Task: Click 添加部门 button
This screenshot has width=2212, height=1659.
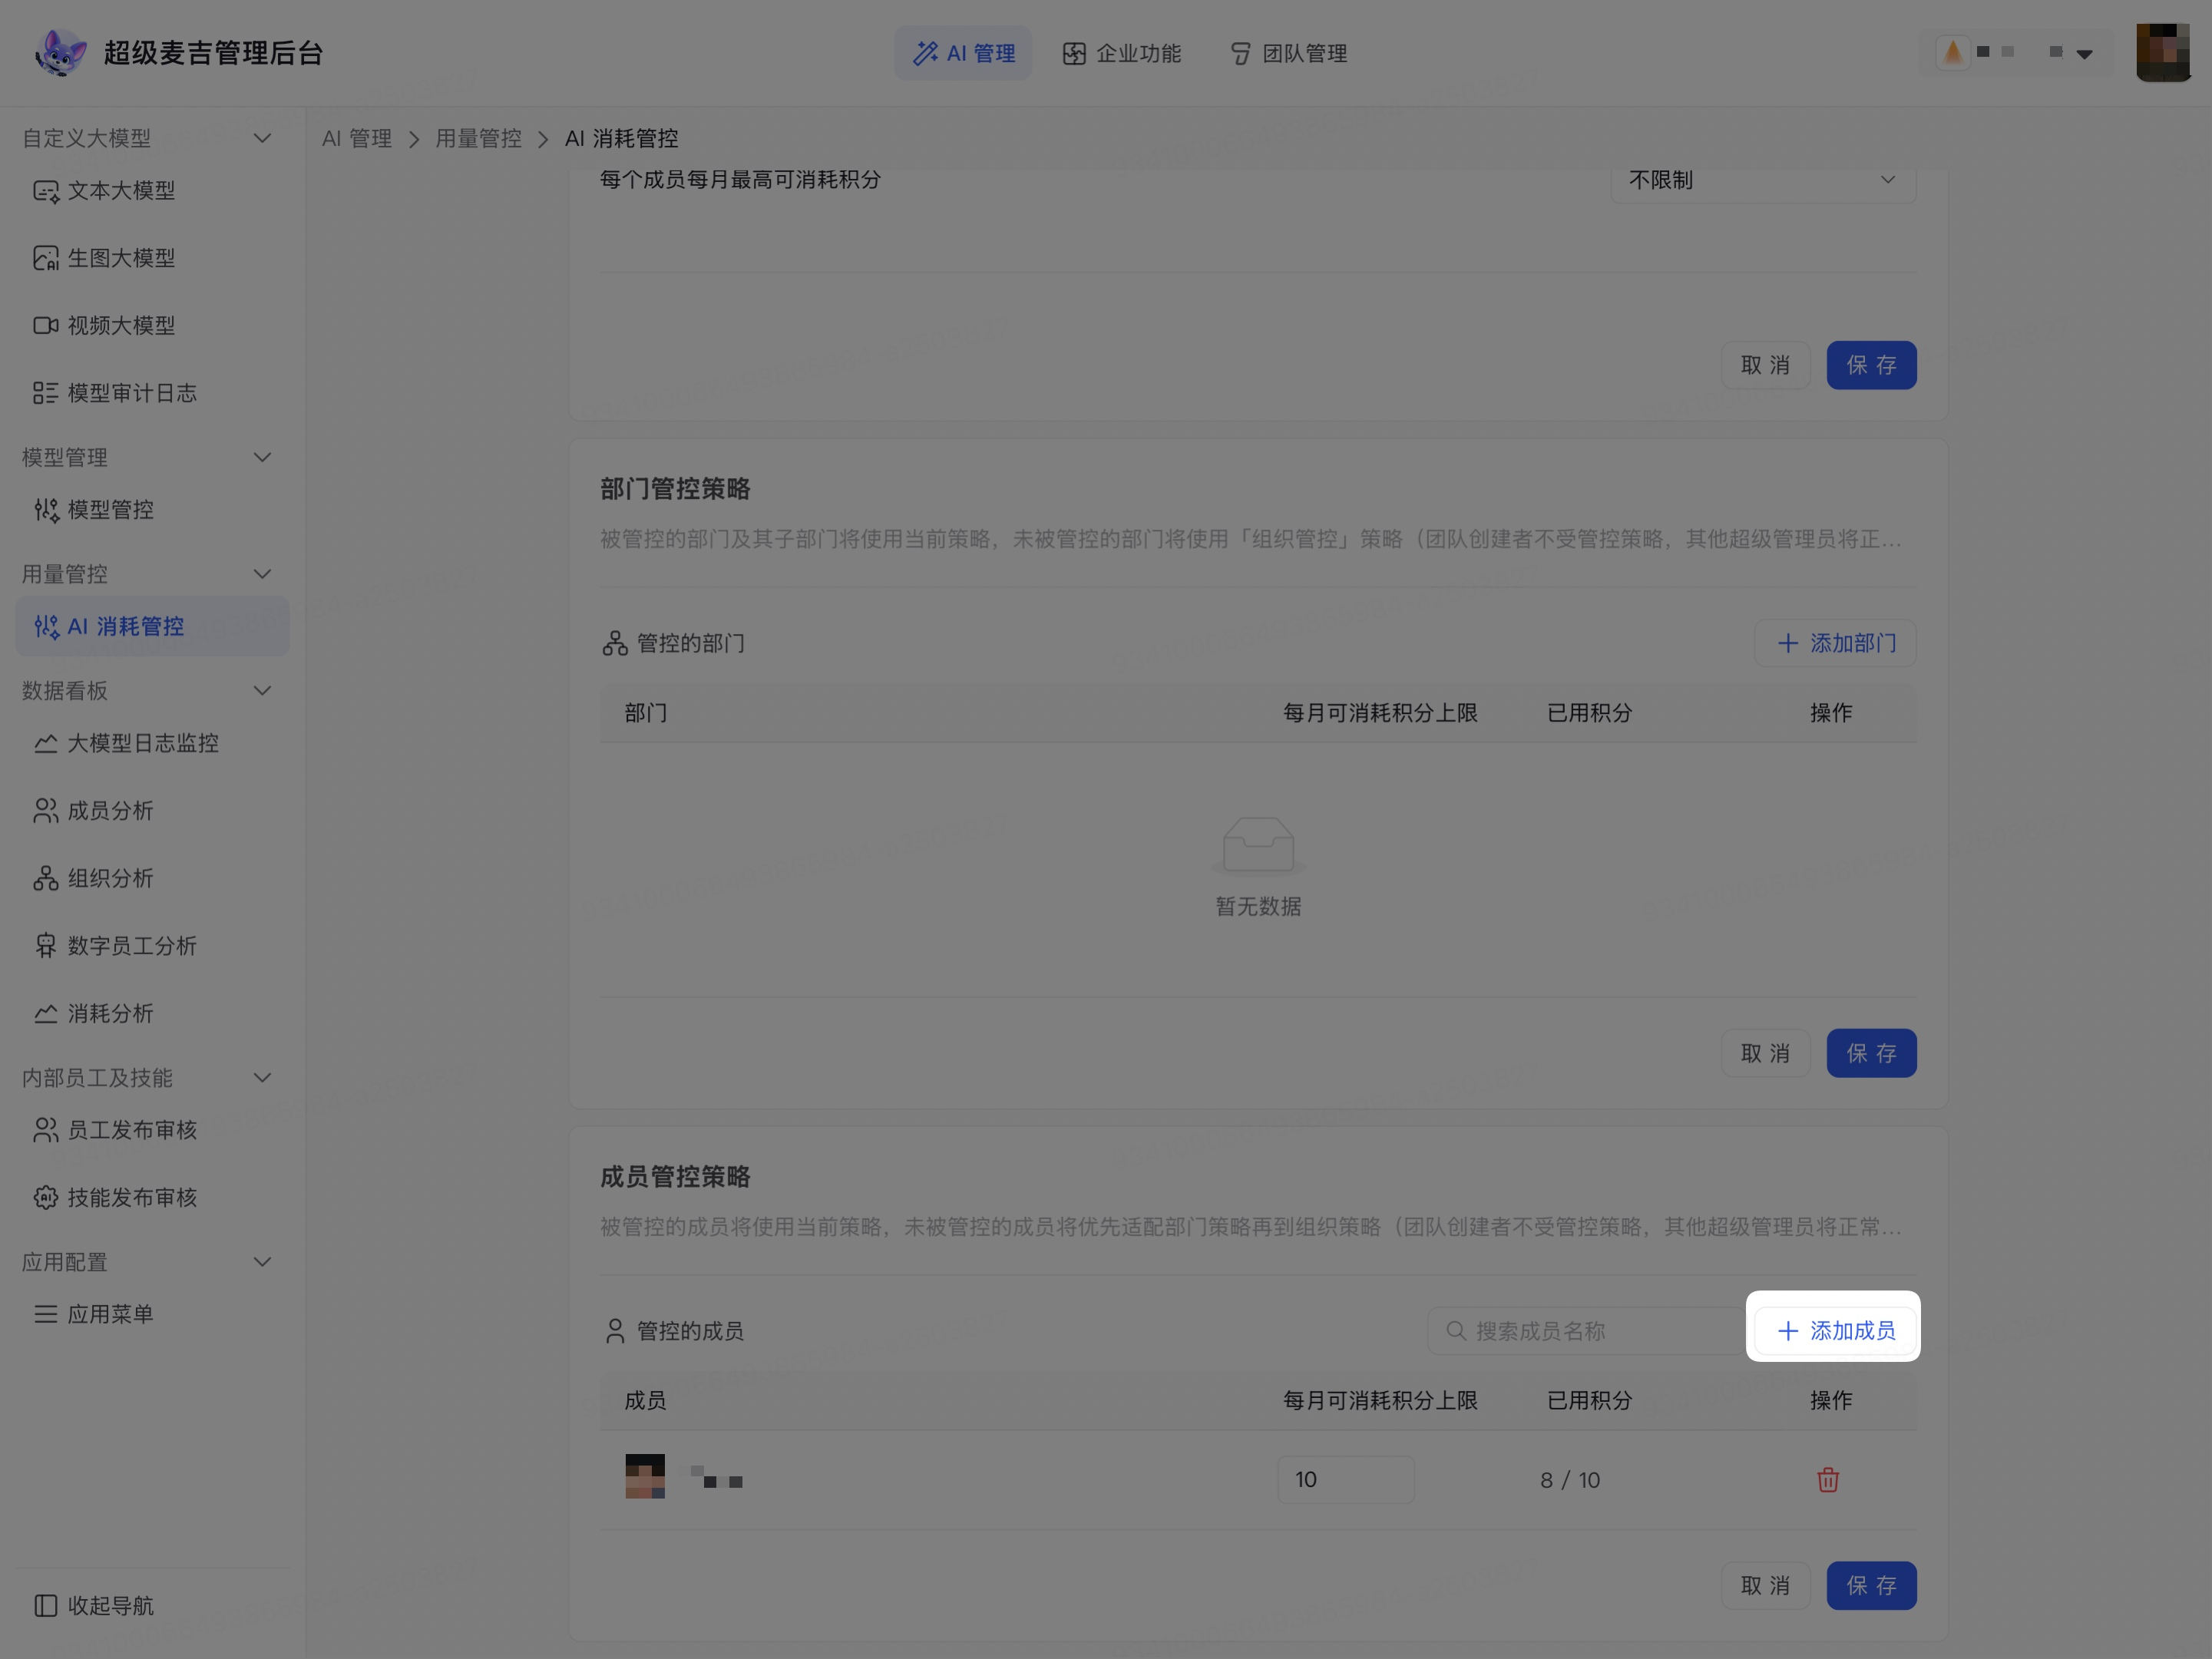Action: click(x=1835, y=643)
